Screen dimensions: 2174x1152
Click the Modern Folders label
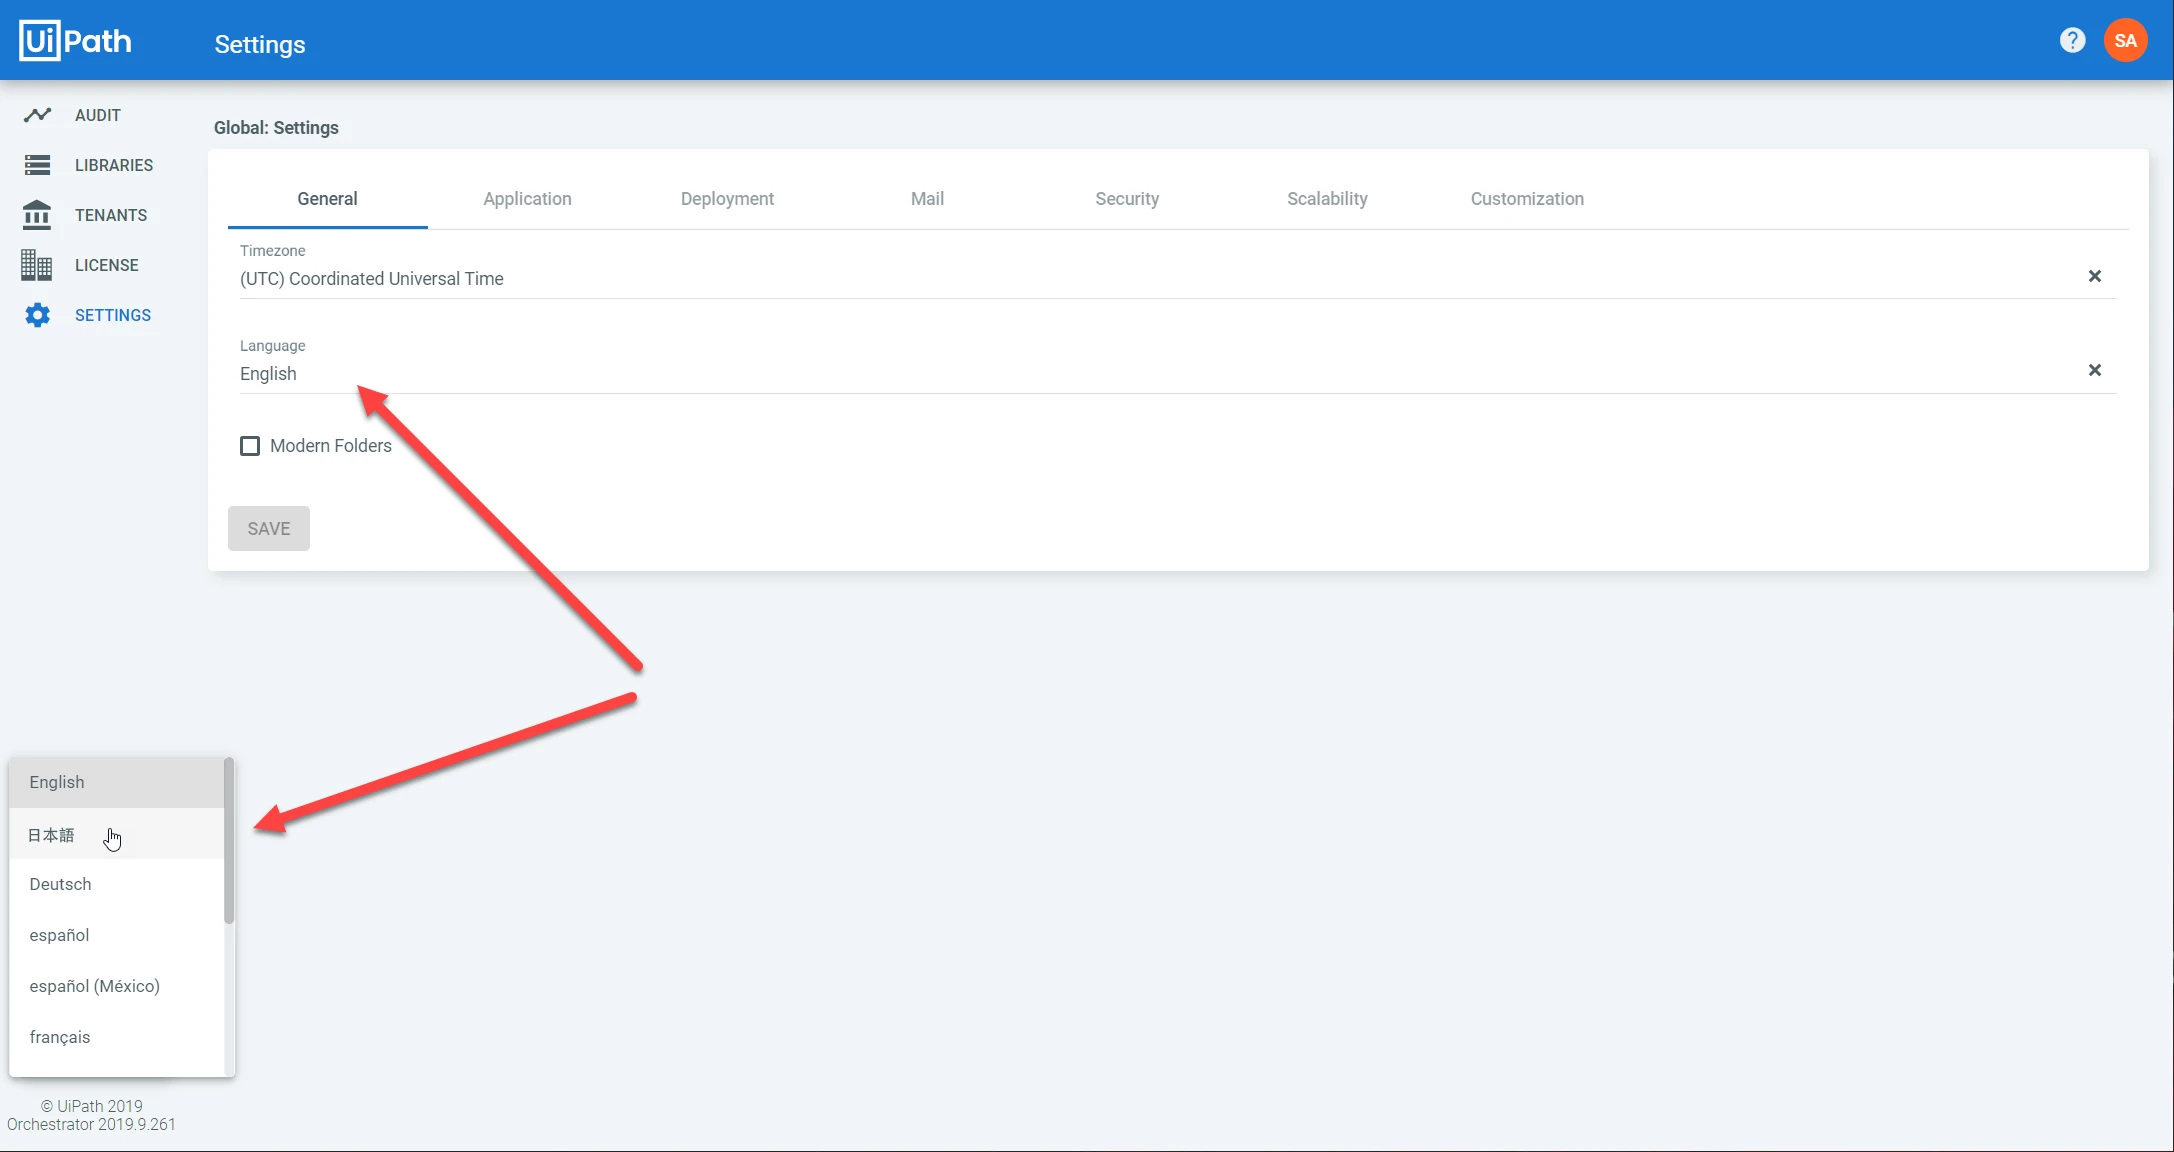pos(331,446)
